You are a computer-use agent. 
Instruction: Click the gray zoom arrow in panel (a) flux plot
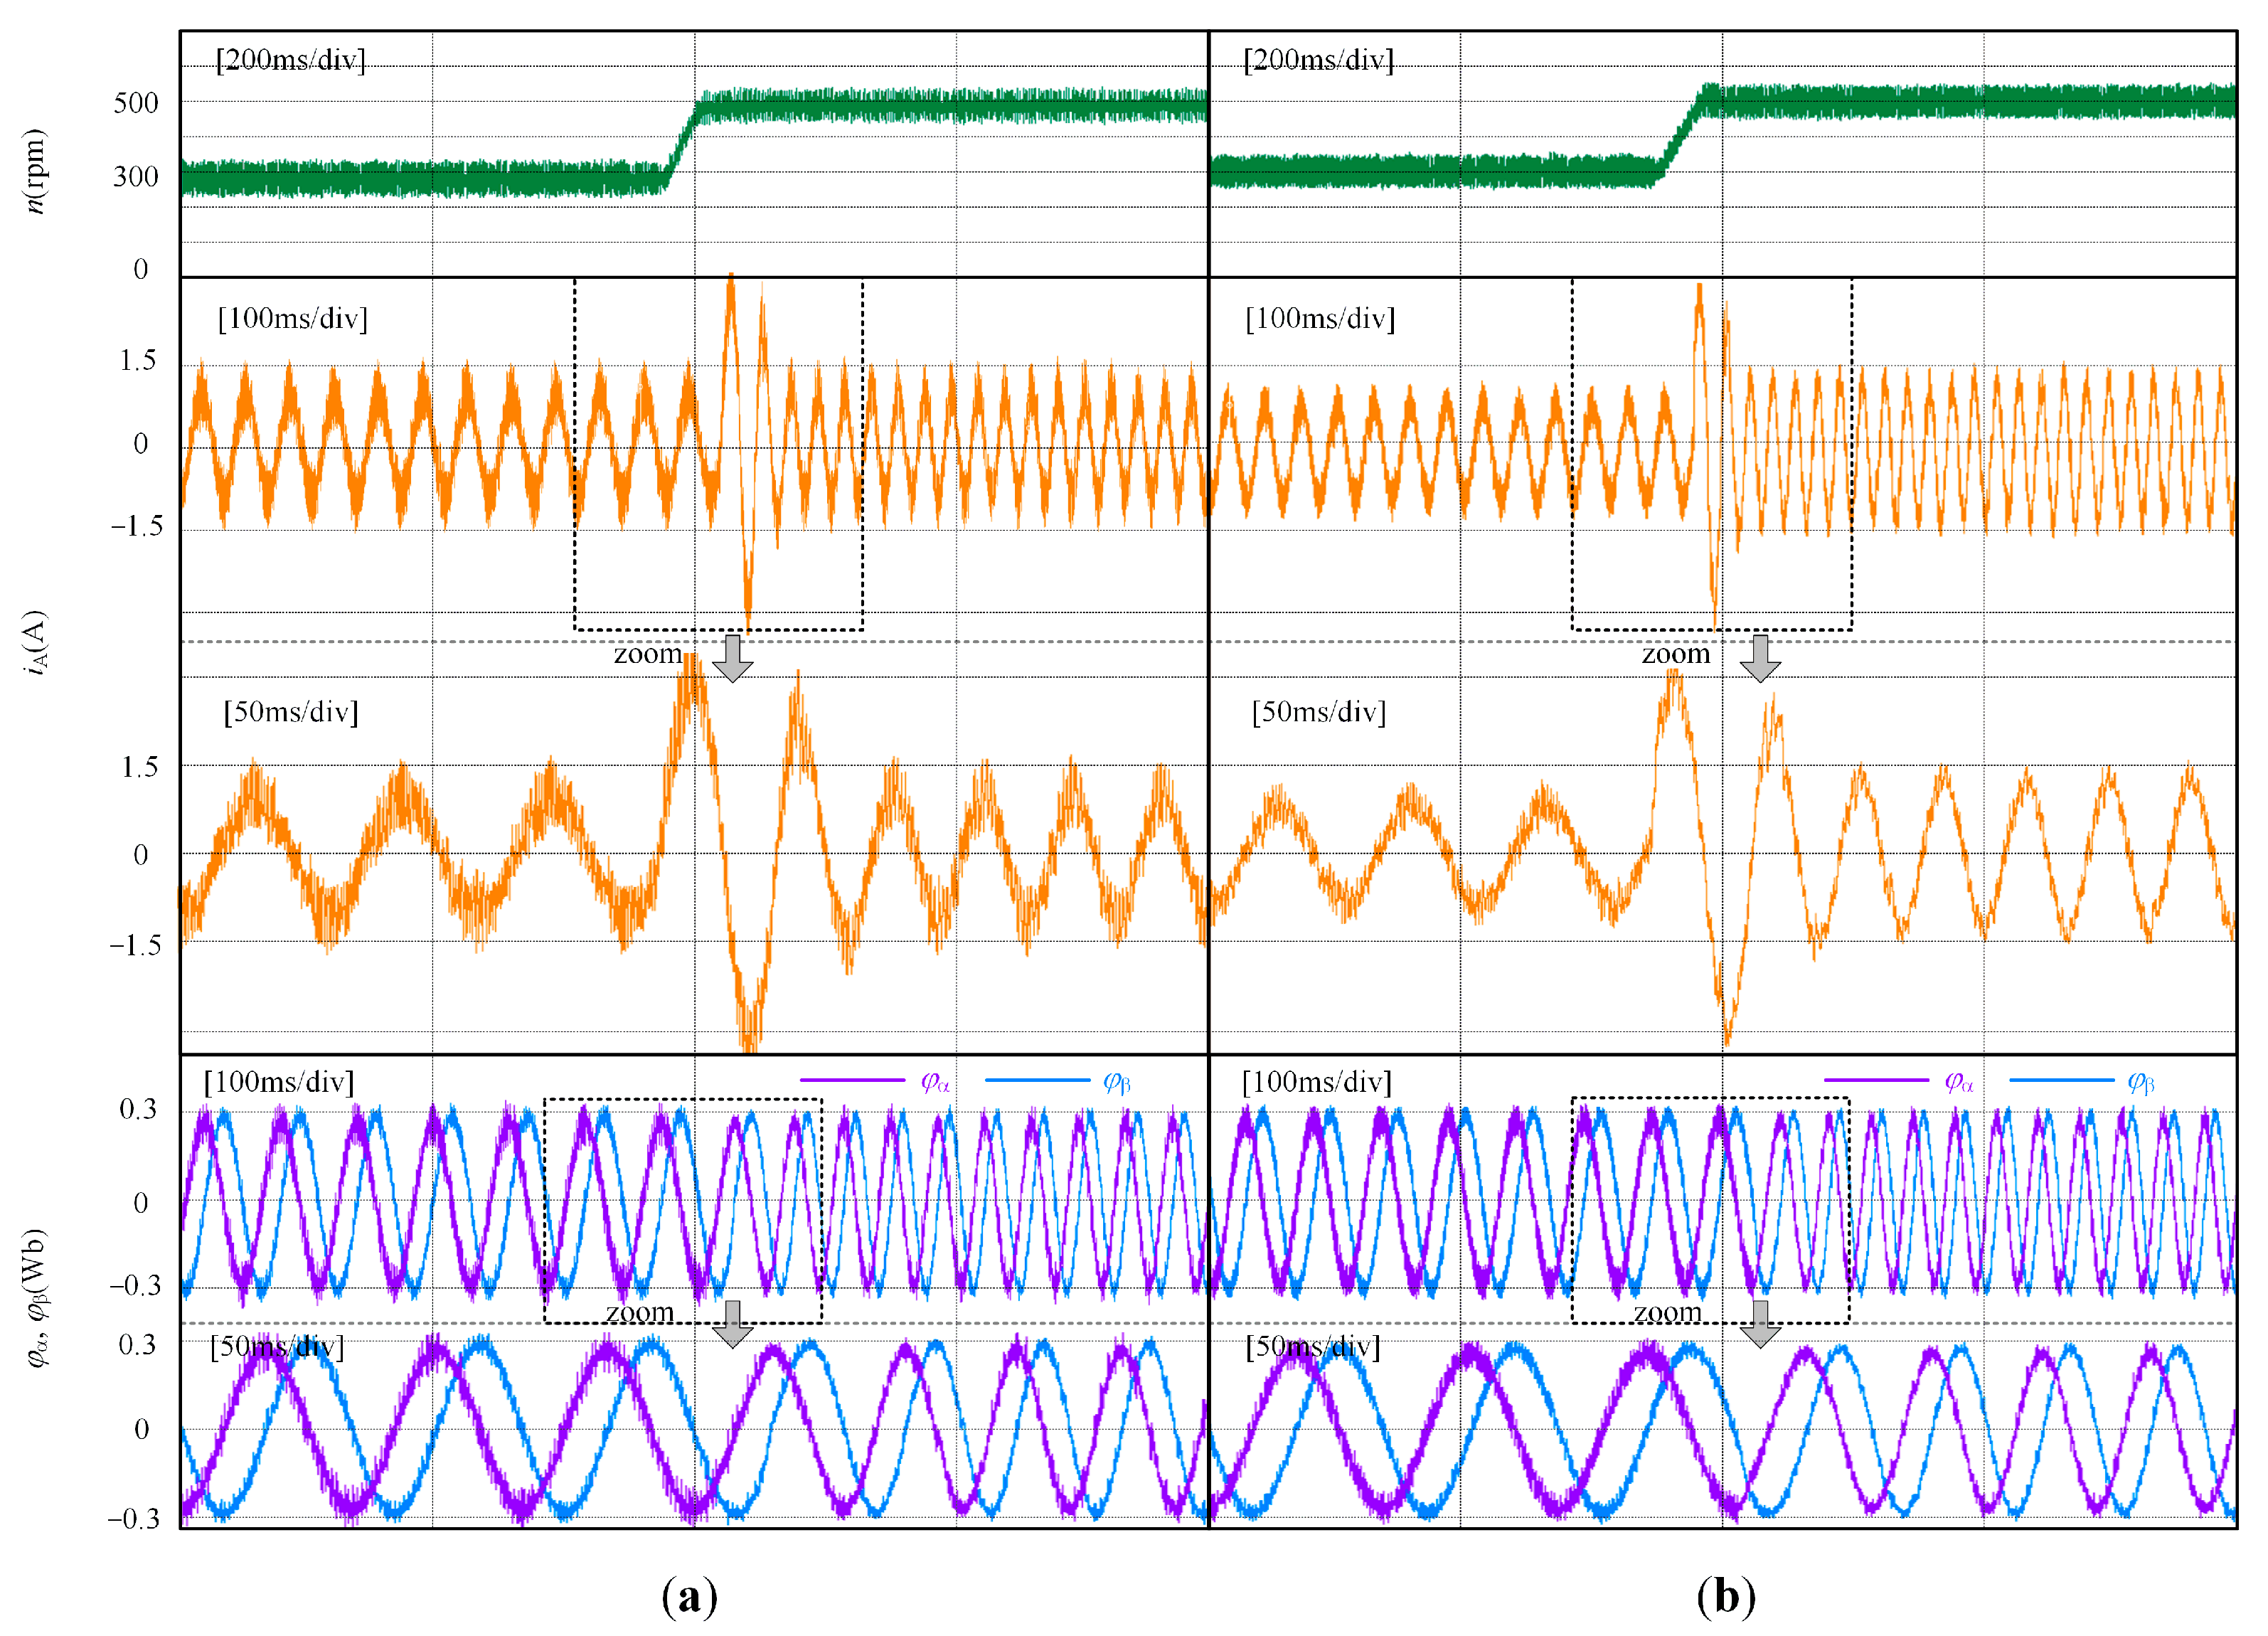pyautogui.click(x=733, y=1324)
